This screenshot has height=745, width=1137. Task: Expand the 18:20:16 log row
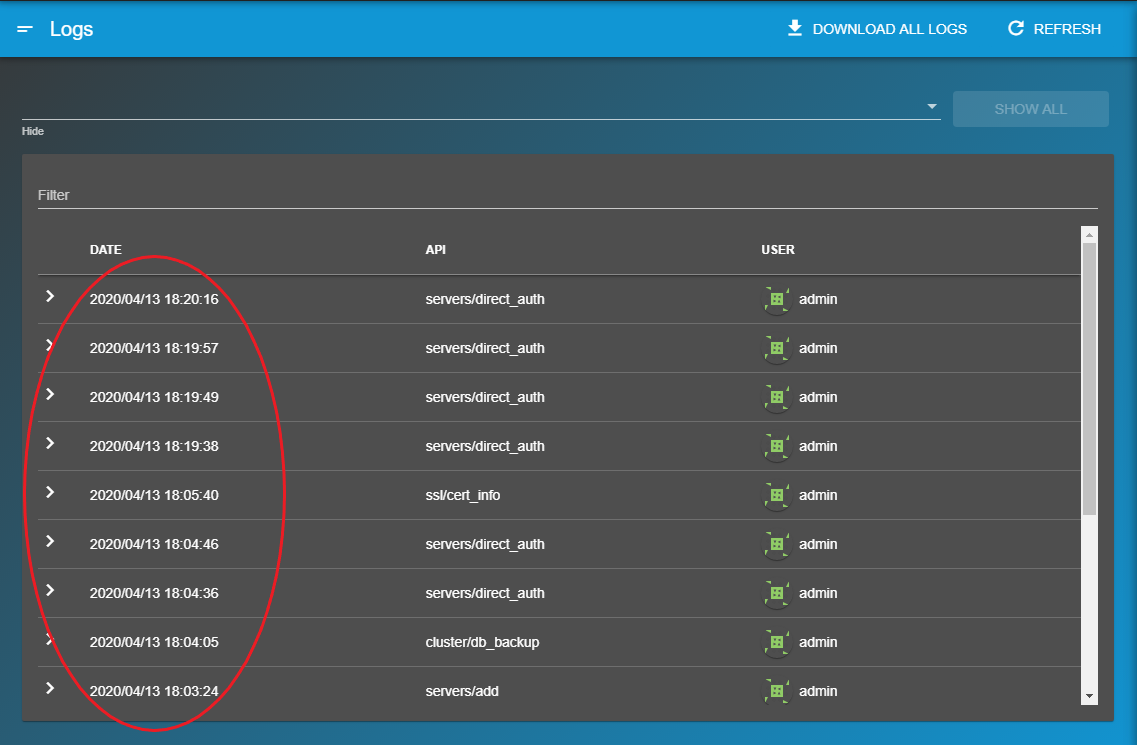[50, 296]
